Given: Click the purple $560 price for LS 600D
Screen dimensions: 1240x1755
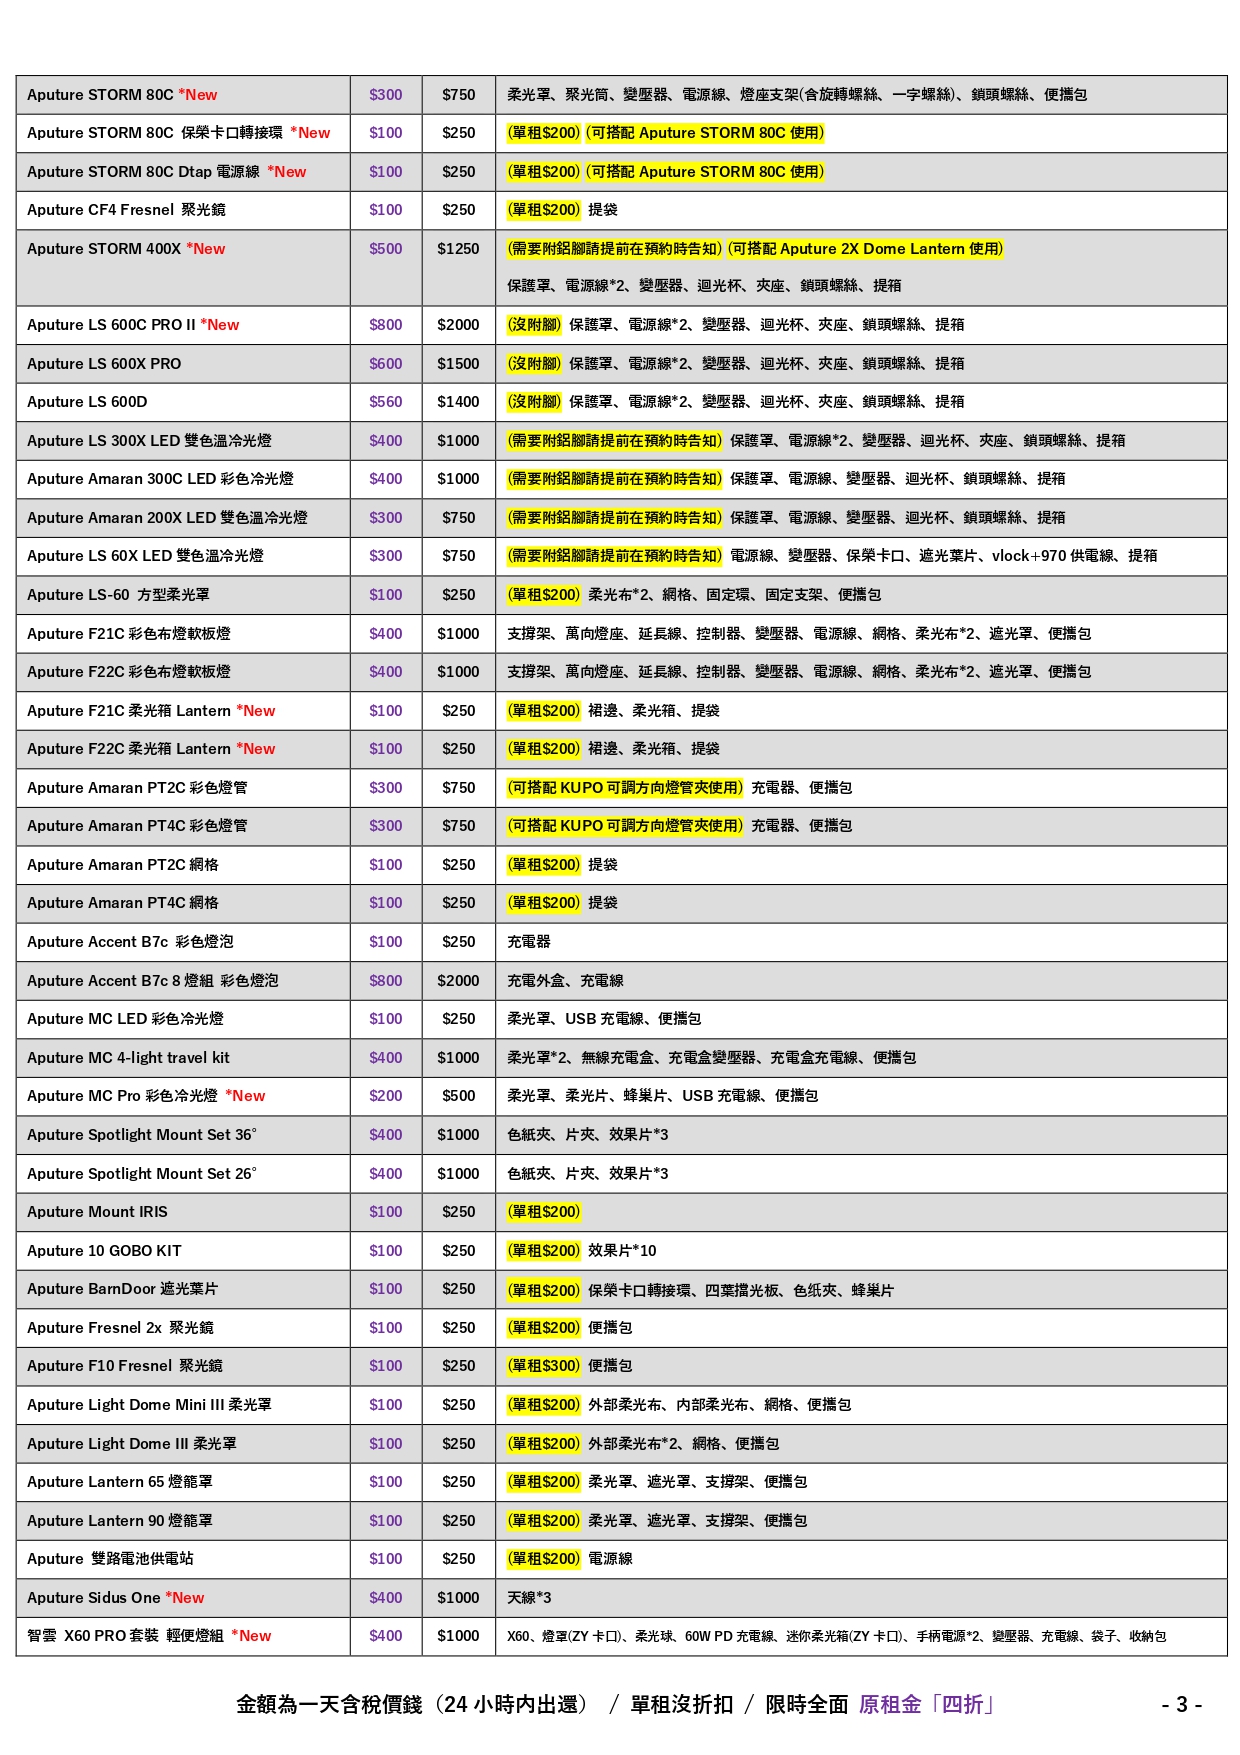Looking at the screenshot, I should [x=385, y=402].
